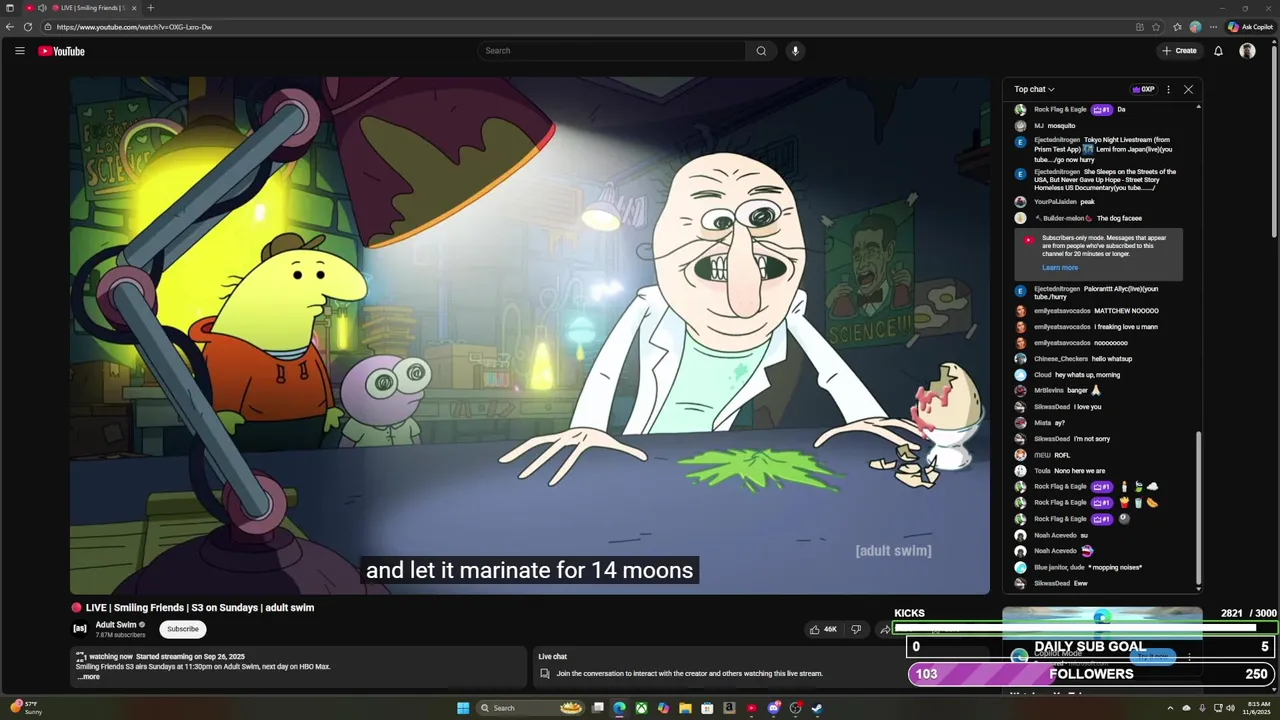Open Task View on taskbar
The width and height of the screenshot is (1280, 720).
(598, 708)
